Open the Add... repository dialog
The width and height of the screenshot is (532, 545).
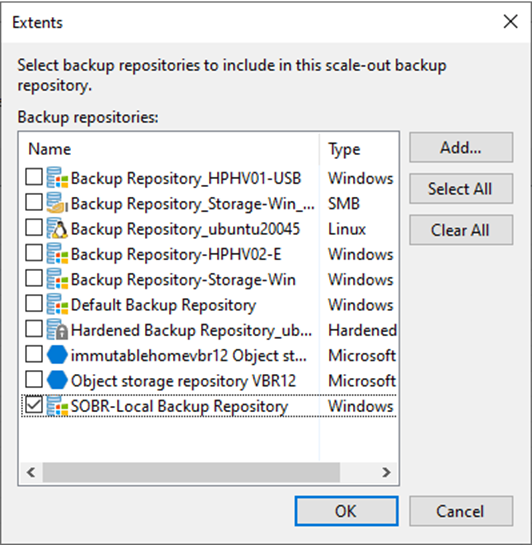[461, 147]
